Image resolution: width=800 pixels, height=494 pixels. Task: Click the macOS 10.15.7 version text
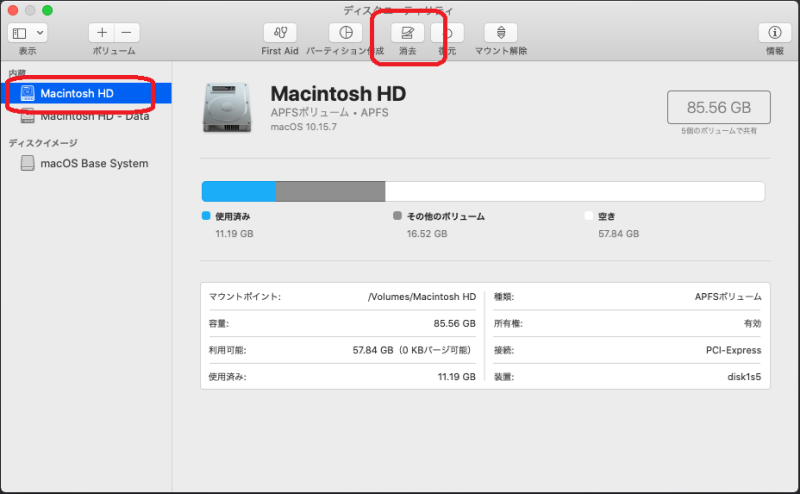pos(304,127)
